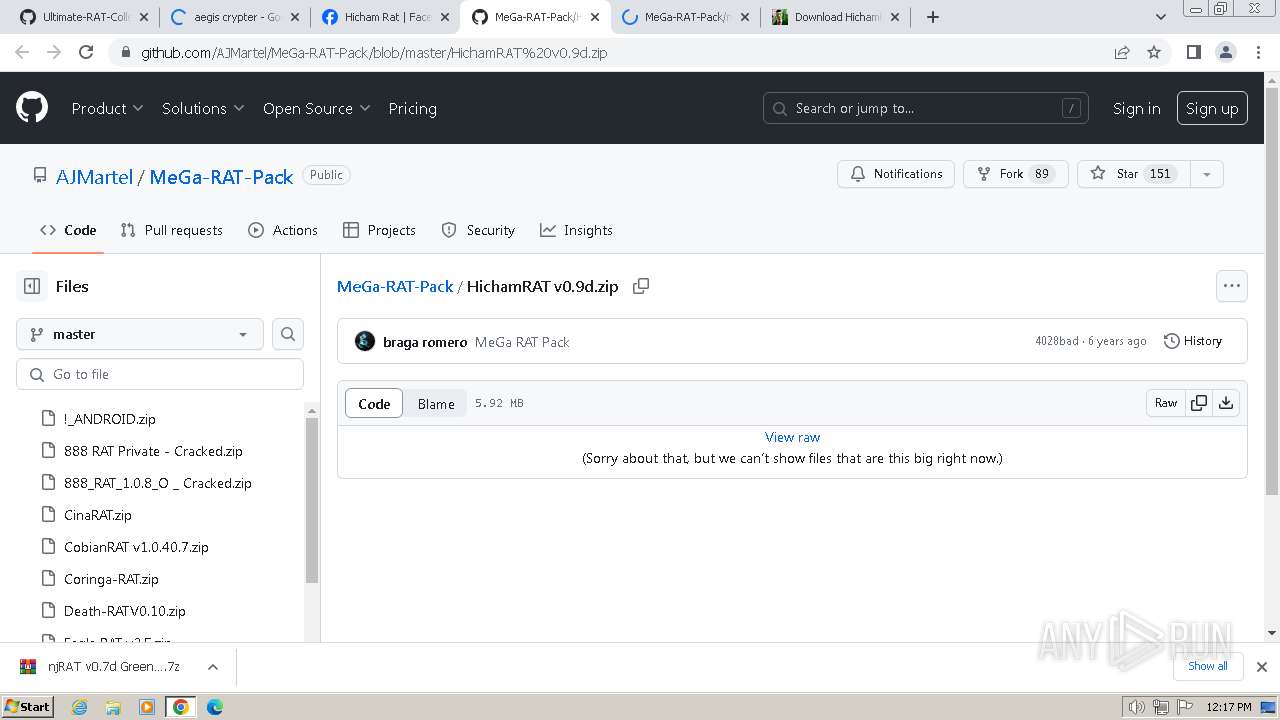Copy file path icon next to HichamRAT v0.9d.zip

coord(641,286)
